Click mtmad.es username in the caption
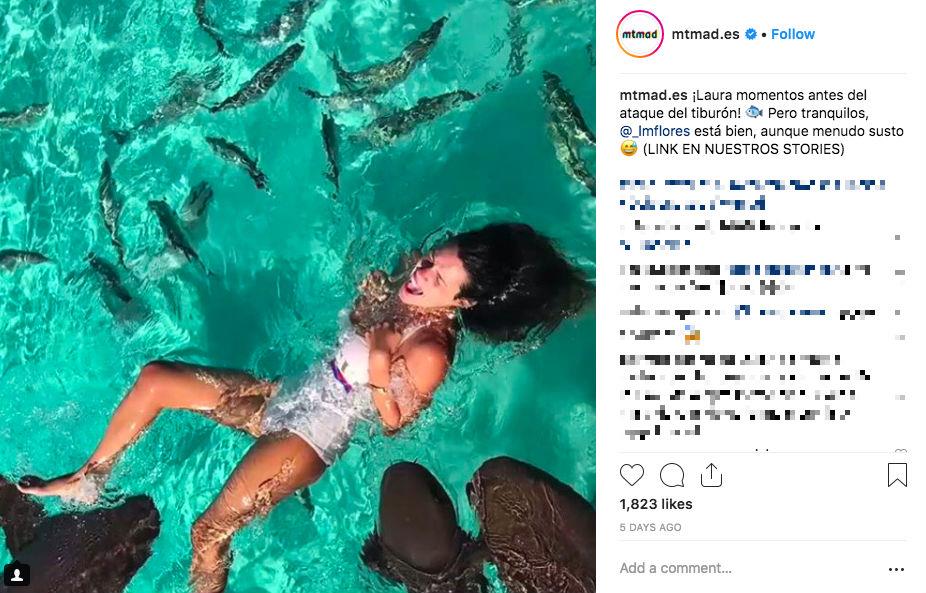 tap(650, 95)
